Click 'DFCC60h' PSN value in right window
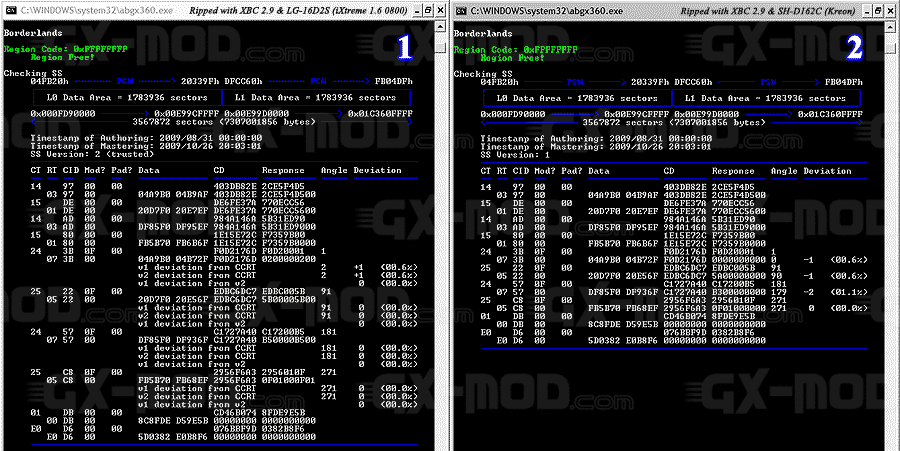This screenshot has height=451, width=900. (x=693, y=82)
